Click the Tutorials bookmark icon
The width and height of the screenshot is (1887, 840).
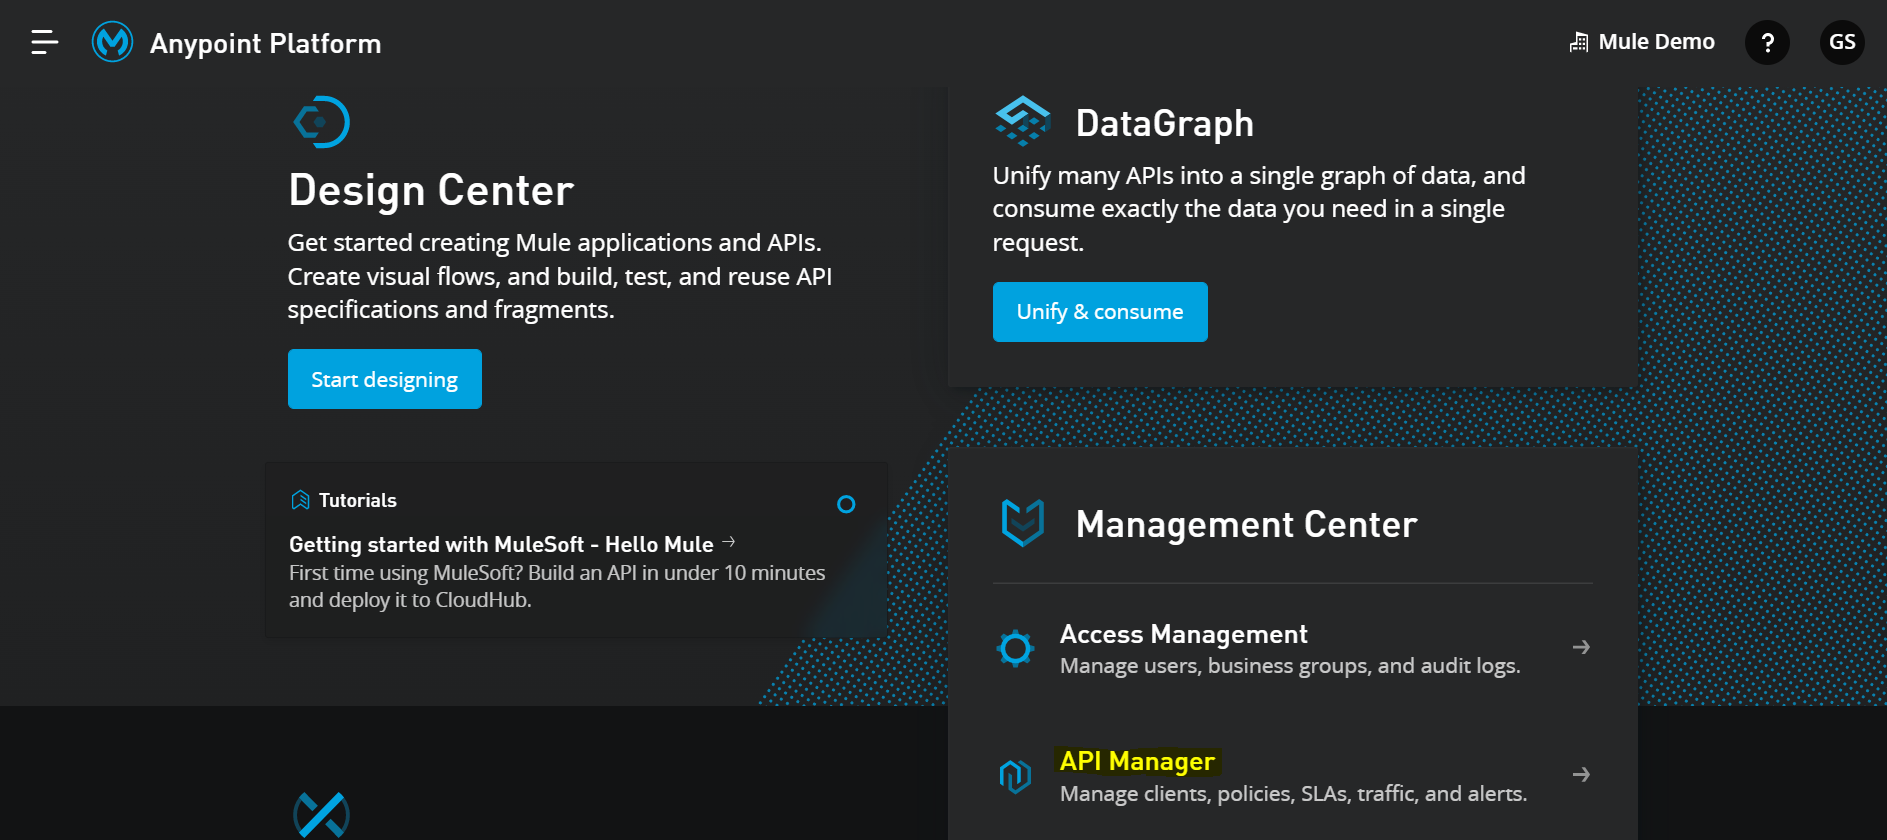(x=300, y=500)
